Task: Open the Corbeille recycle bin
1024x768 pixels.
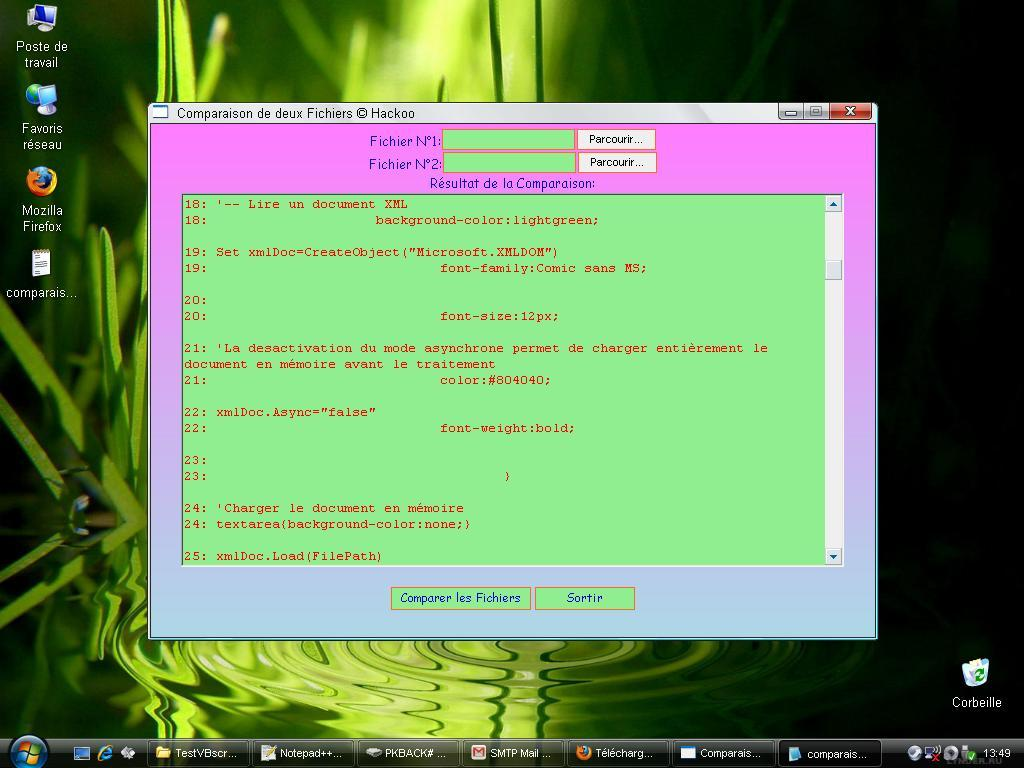Action: coord(975,673)
